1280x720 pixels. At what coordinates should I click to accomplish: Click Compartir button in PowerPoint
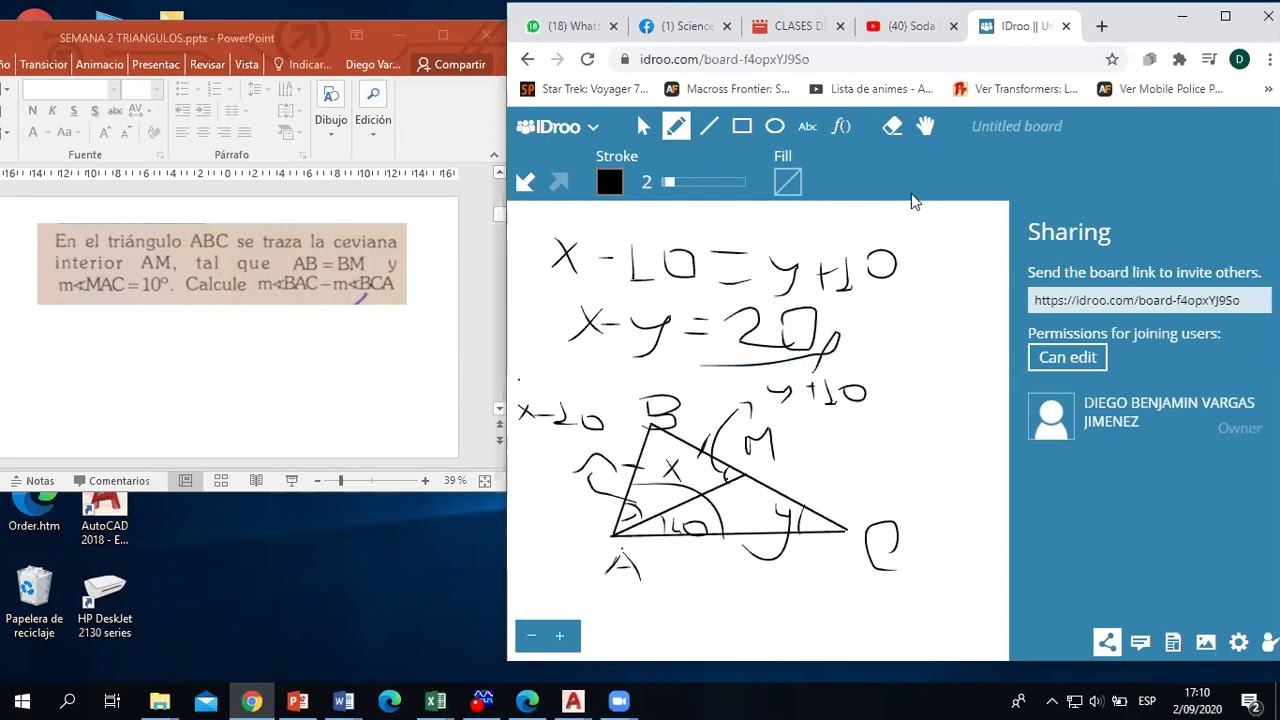tap(451, 64)
